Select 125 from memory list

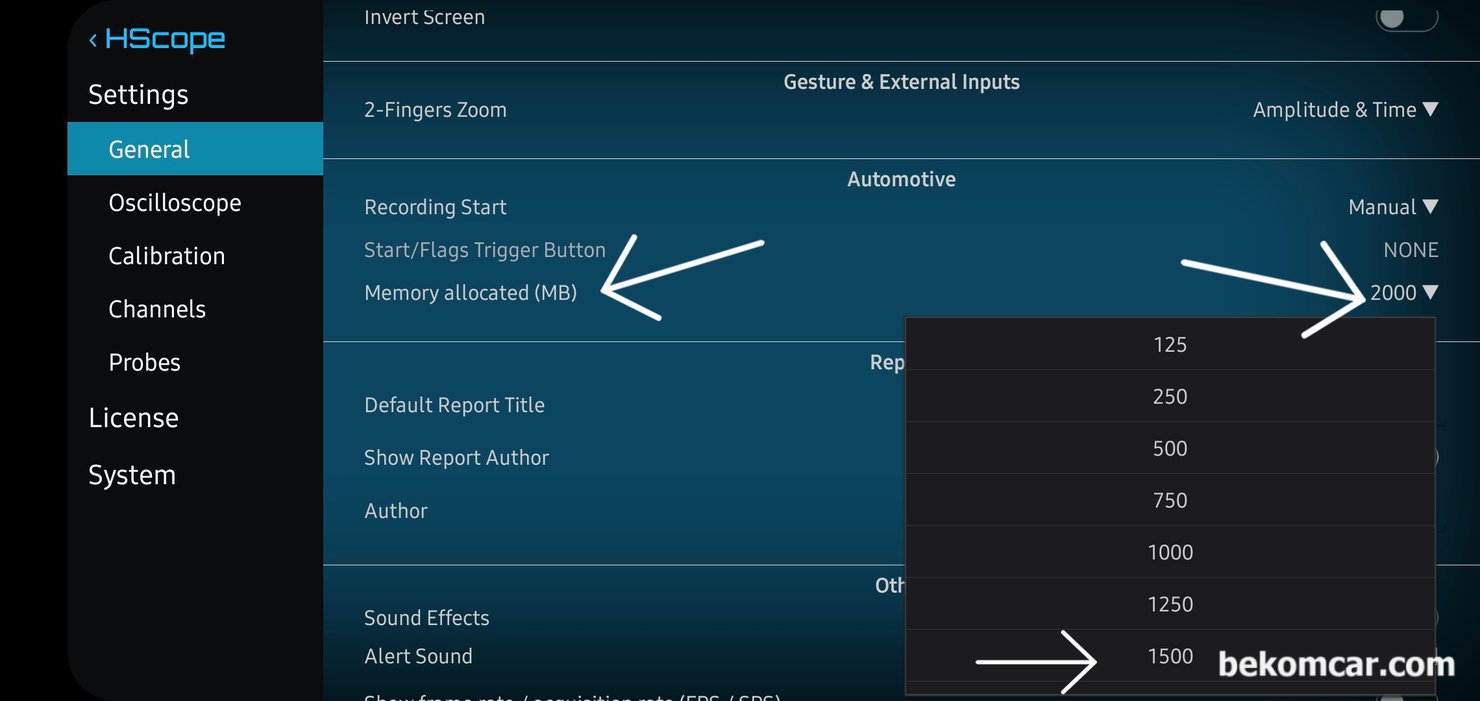tap(1169, 345)
